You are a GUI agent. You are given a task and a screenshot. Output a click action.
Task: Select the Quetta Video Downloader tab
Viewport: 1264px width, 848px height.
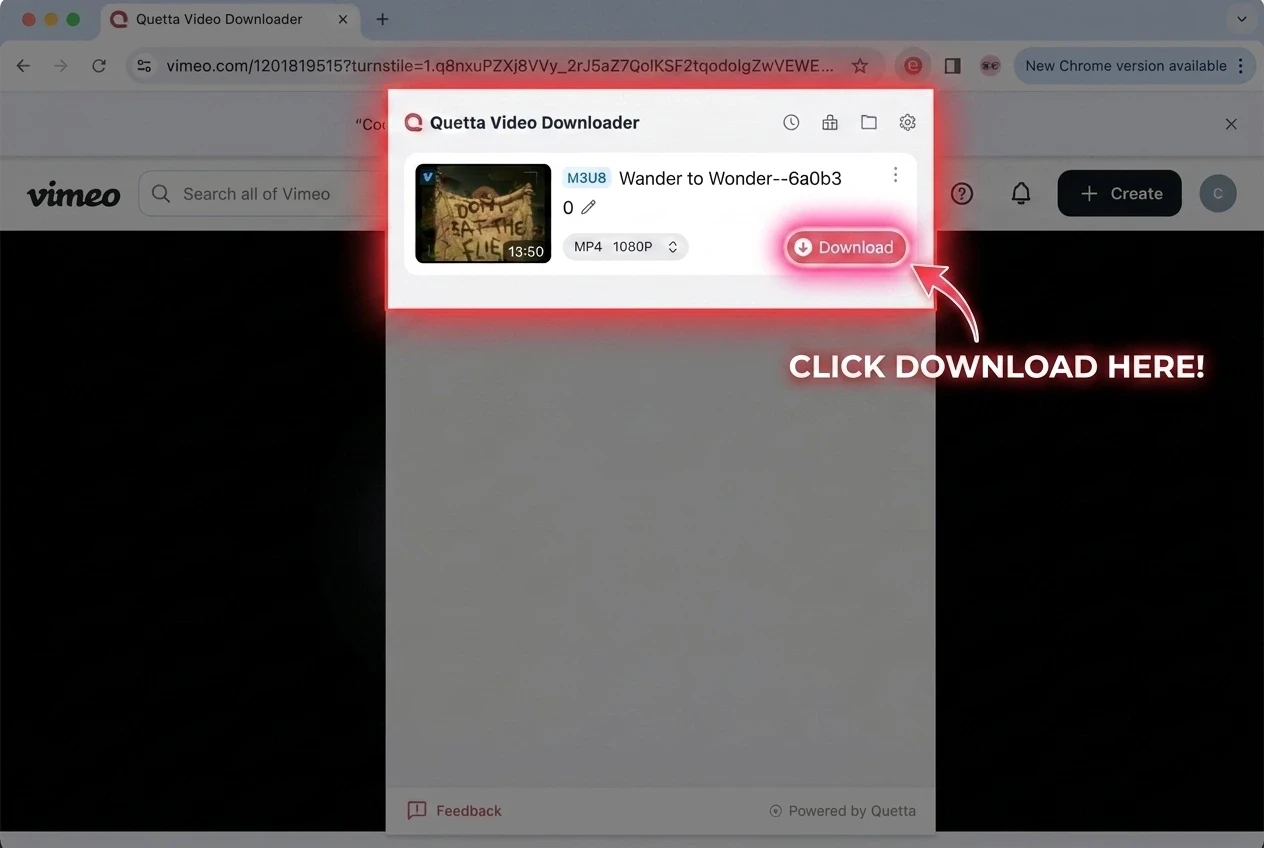[x=229, y=19]
